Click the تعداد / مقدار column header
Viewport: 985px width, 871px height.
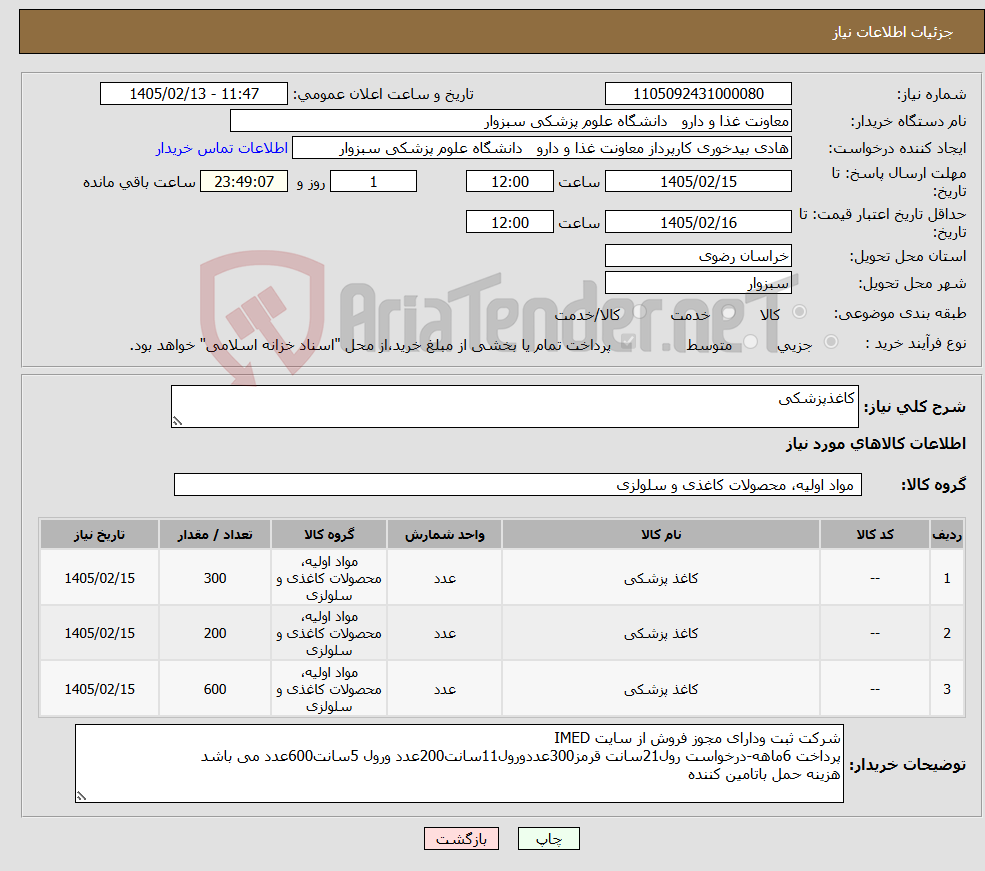tap(215, 534)
